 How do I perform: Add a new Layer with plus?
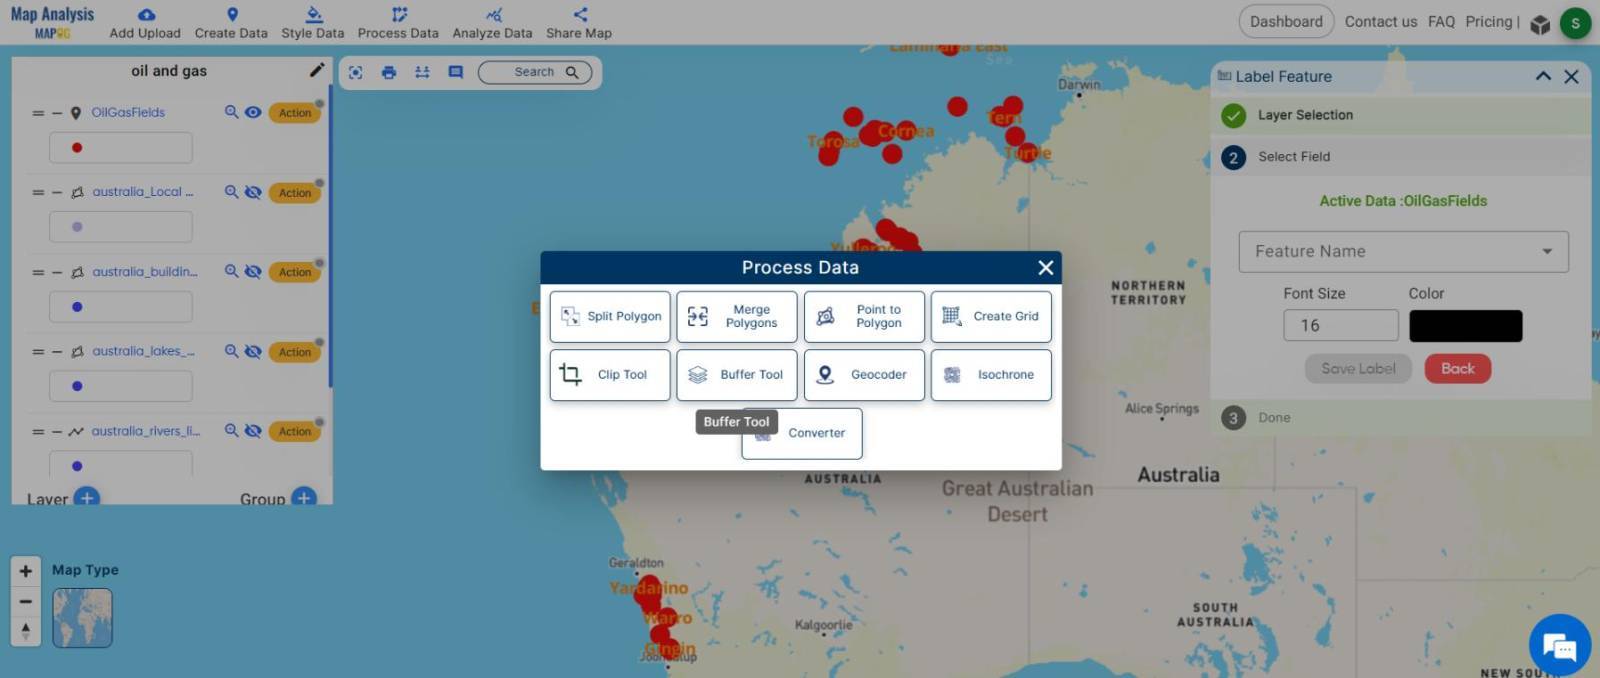click(87, 497)
